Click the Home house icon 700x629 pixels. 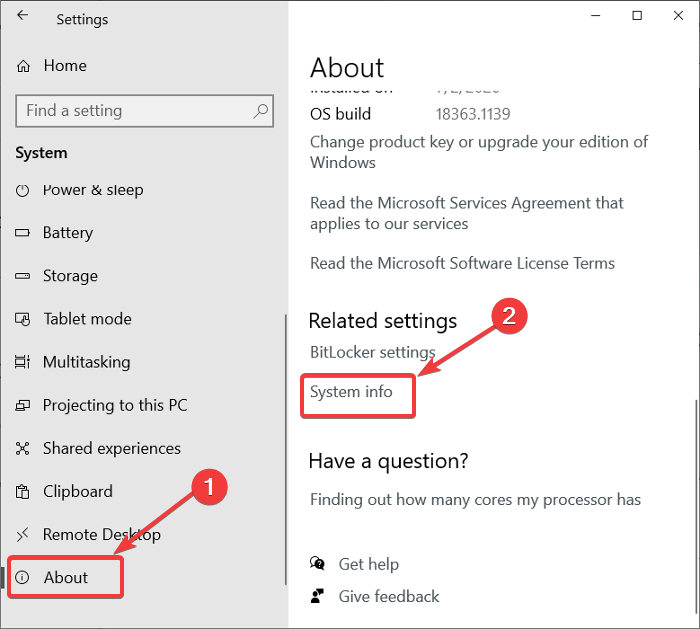point(23,67)
